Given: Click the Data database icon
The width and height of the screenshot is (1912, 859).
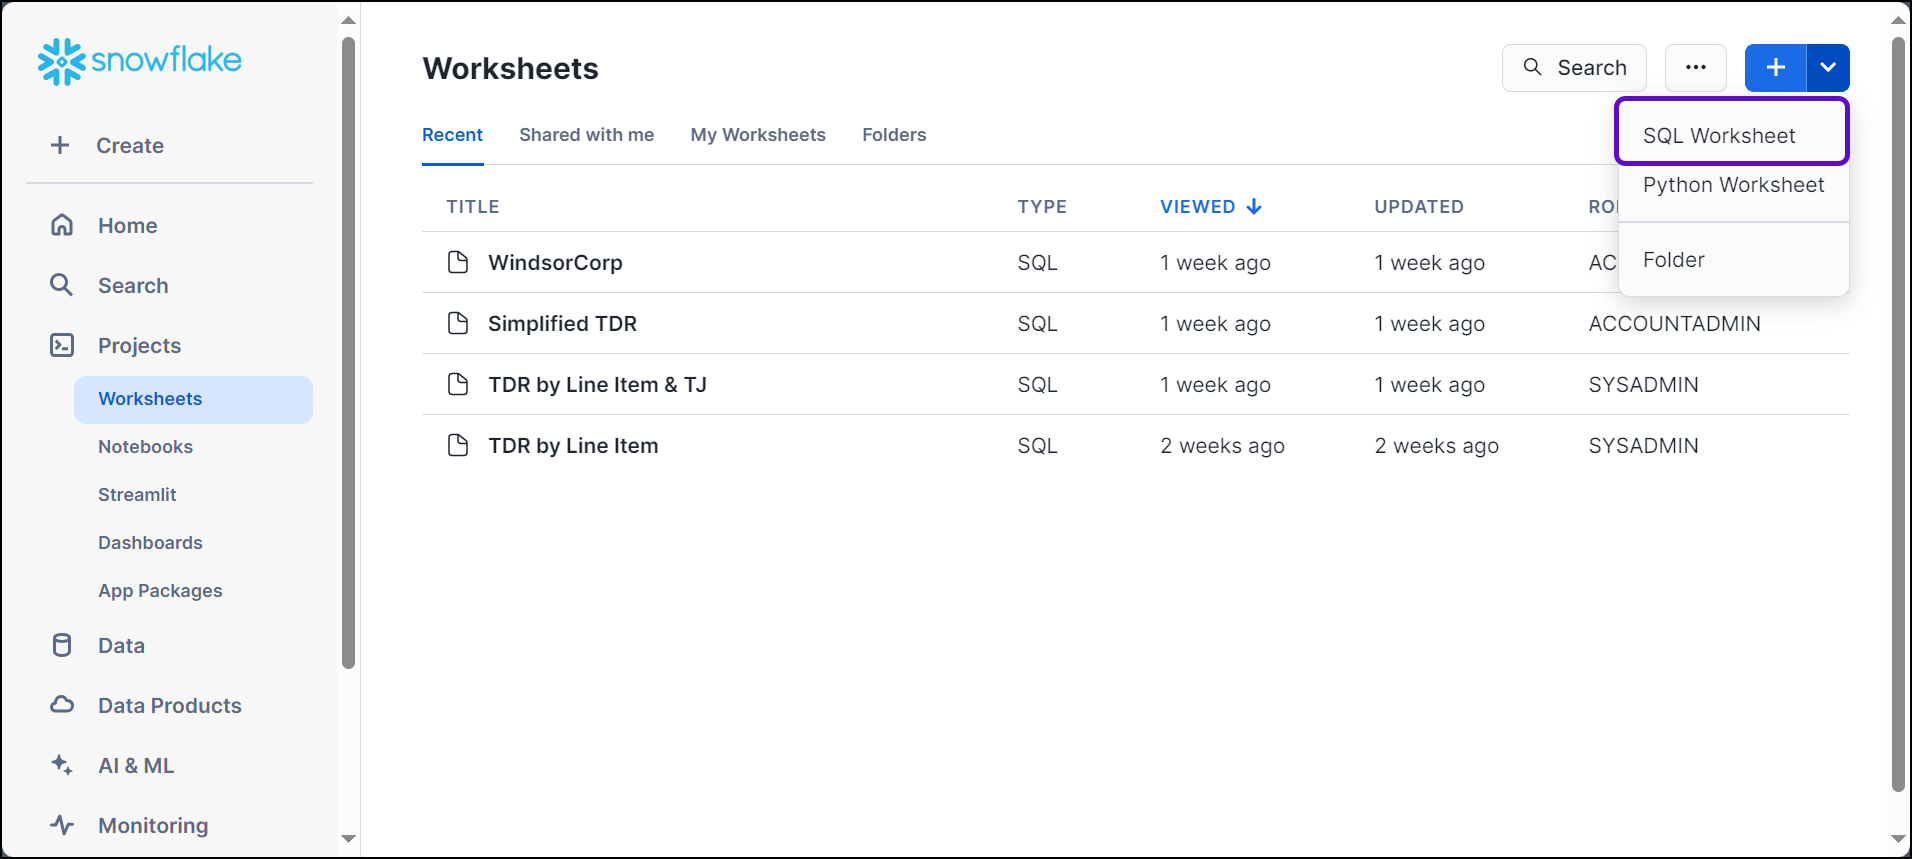Looking at the screenshot, I should (x=62, y=645).
